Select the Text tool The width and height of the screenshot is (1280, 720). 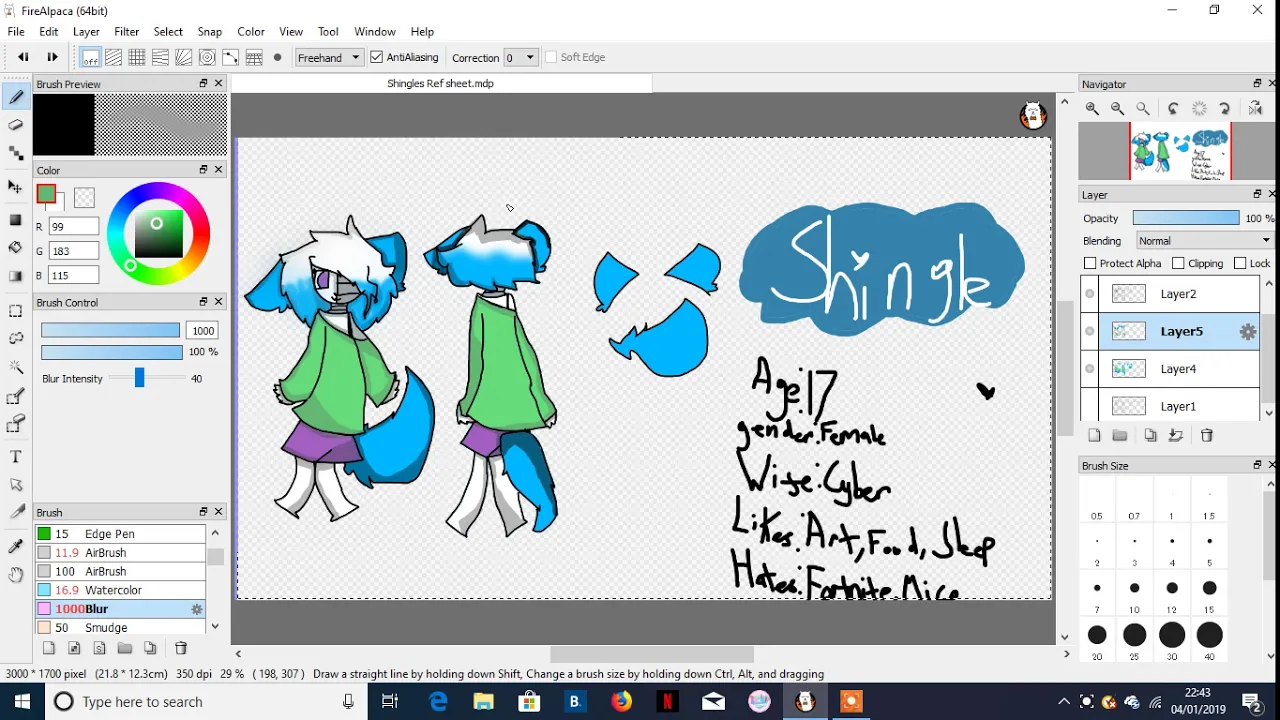(x=16, y=457)
